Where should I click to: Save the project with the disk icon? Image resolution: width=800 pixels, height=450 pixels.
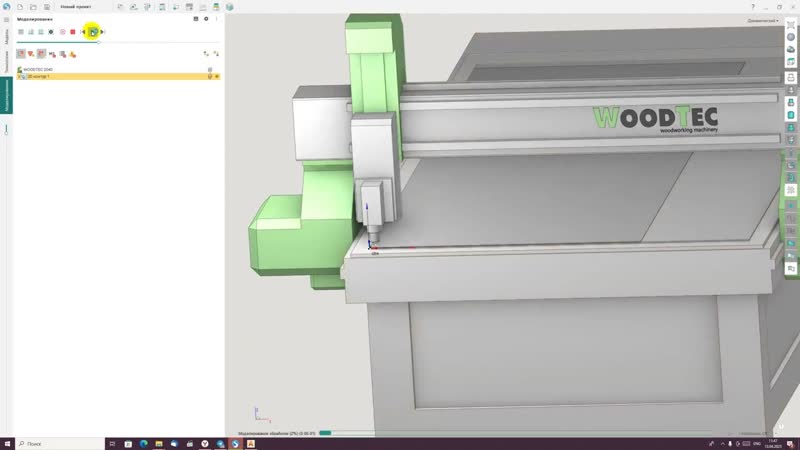(x=46, y=7)
